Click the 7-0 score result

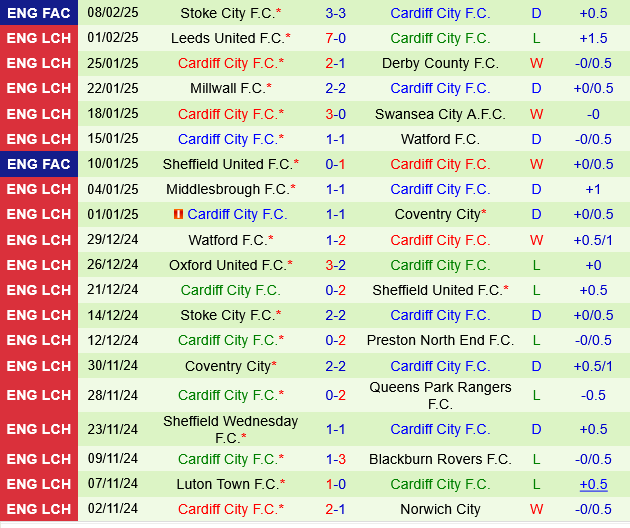(x=336, y=38)
